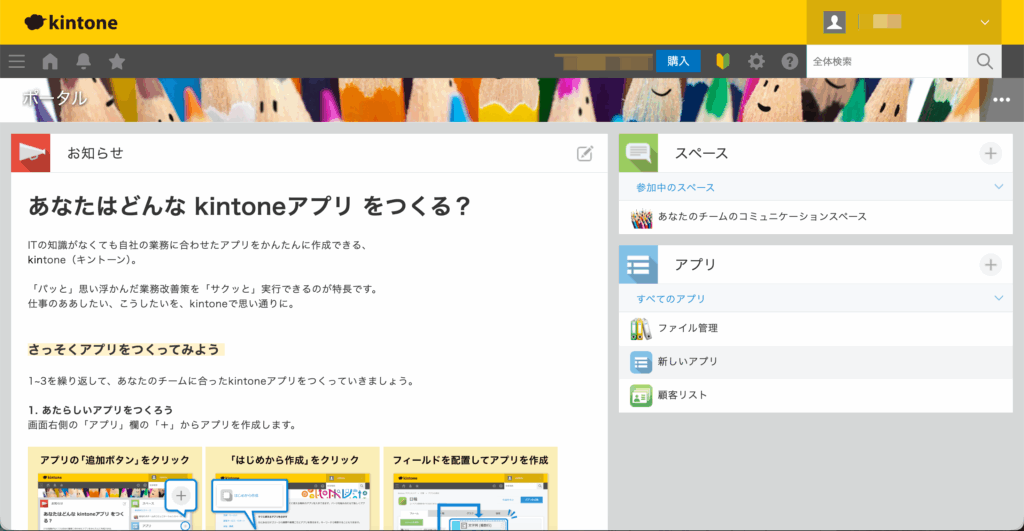
Task: Open the beginner guide leaf icon
Action: pyautogui.click(x=723, y=61)
